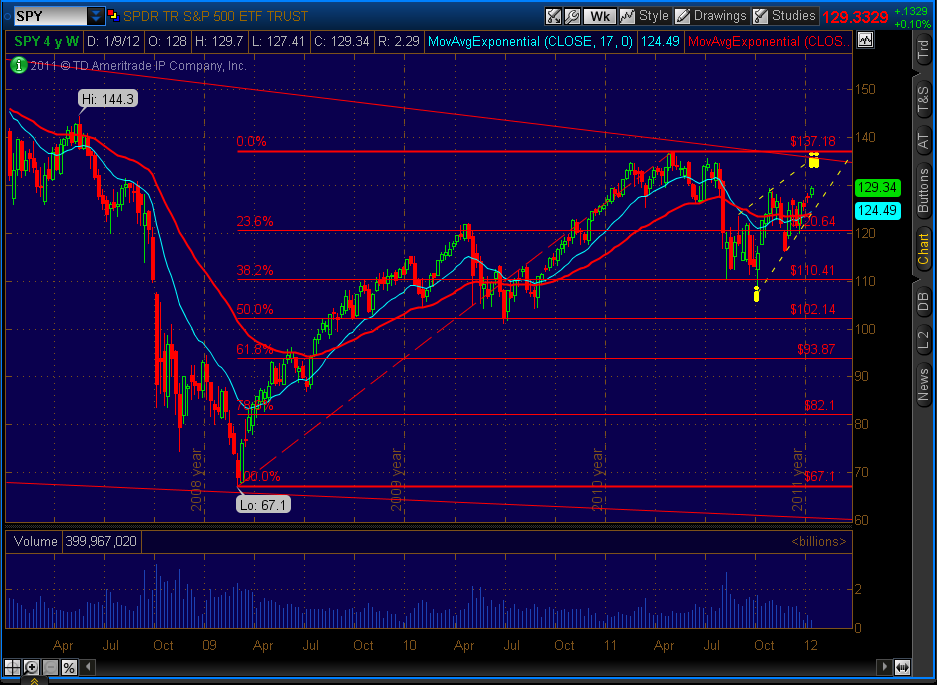Open chart settings wrench icon
Viewport: 937px width, 685px height.
tap(572, 16)
